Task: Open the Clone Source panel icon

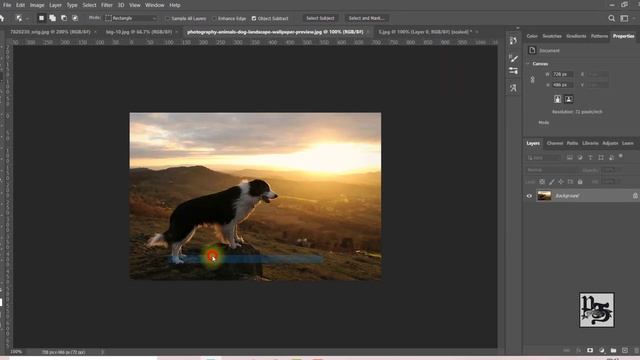Action: (x=513, y=88)
